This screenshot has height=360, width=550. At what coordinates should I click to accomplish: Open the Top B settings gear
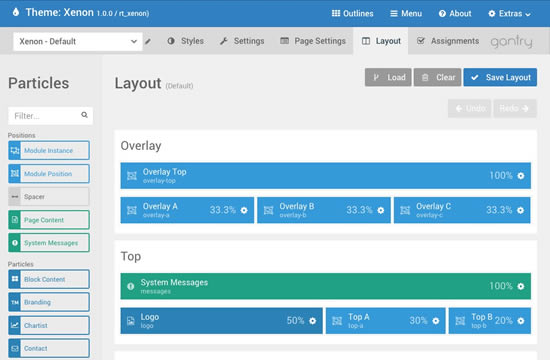click(x=521, y=321)
